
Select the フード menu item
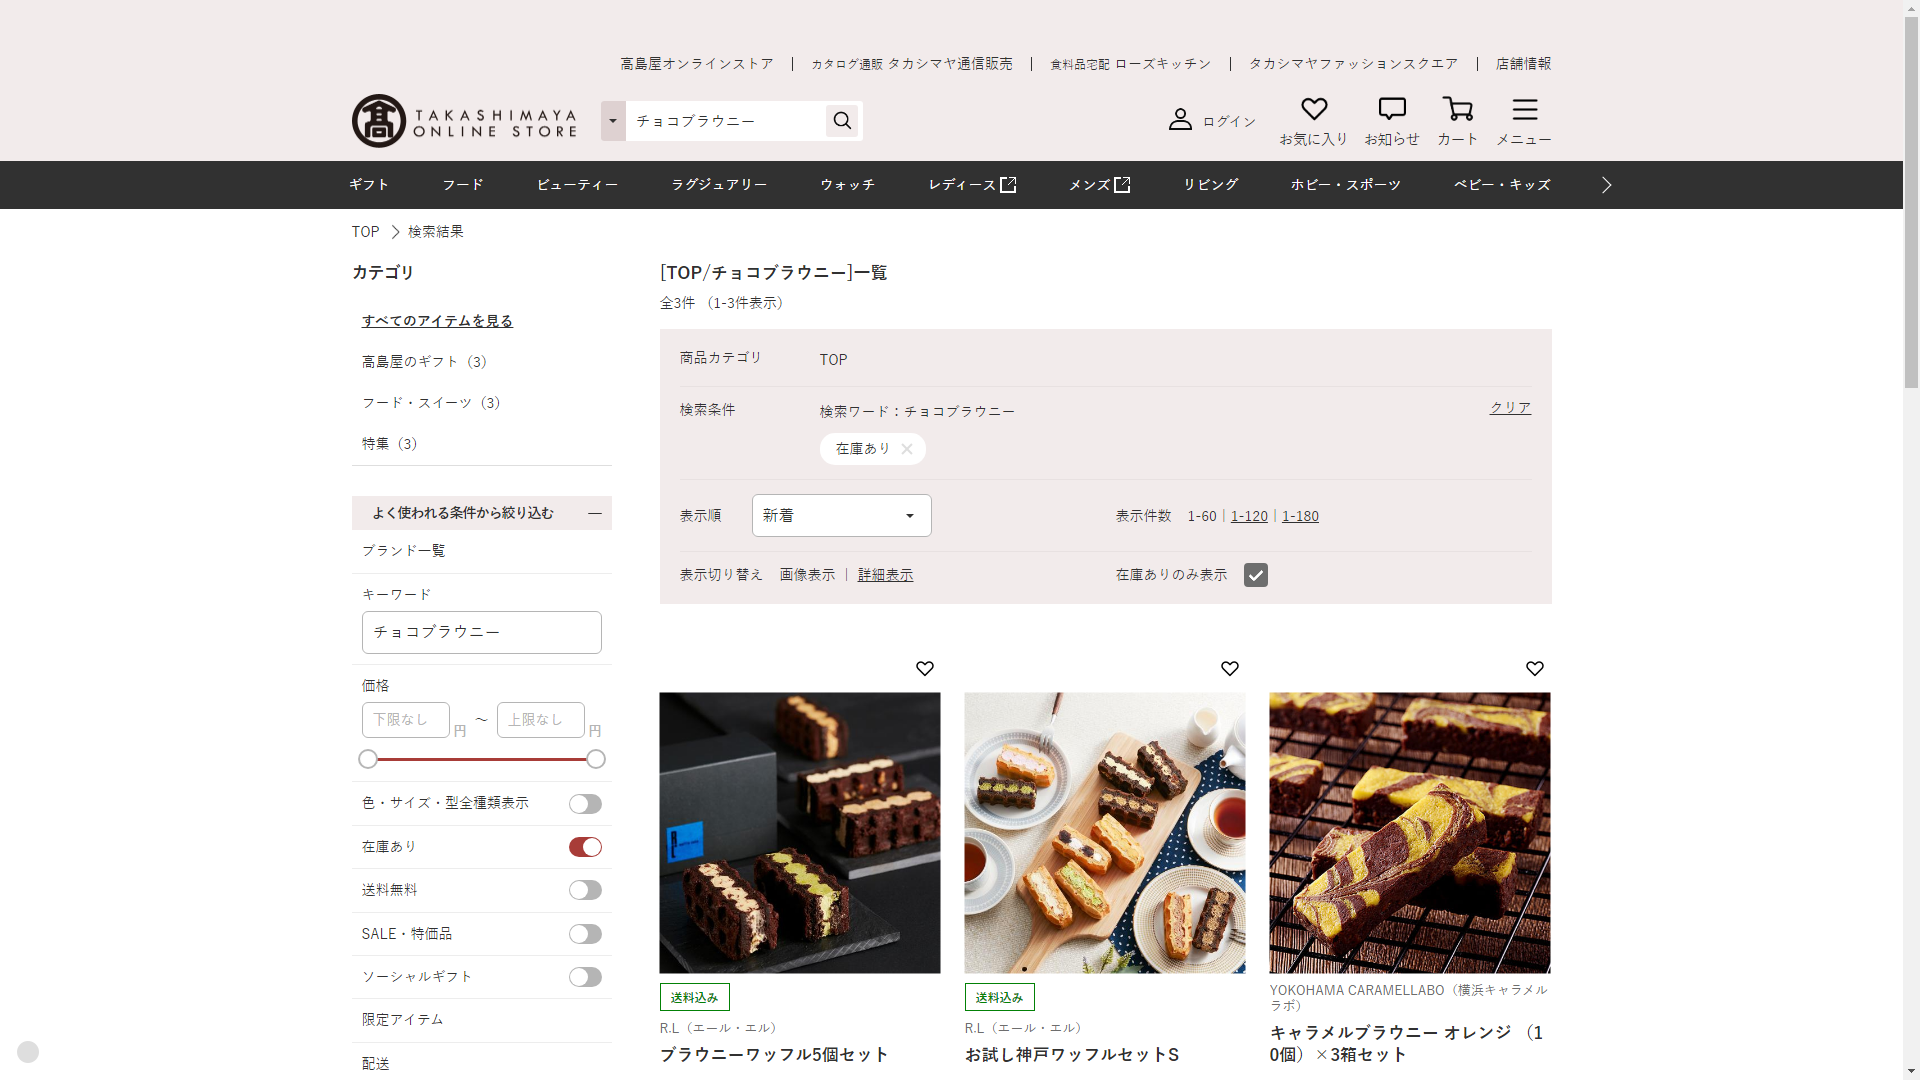[463, 185]
